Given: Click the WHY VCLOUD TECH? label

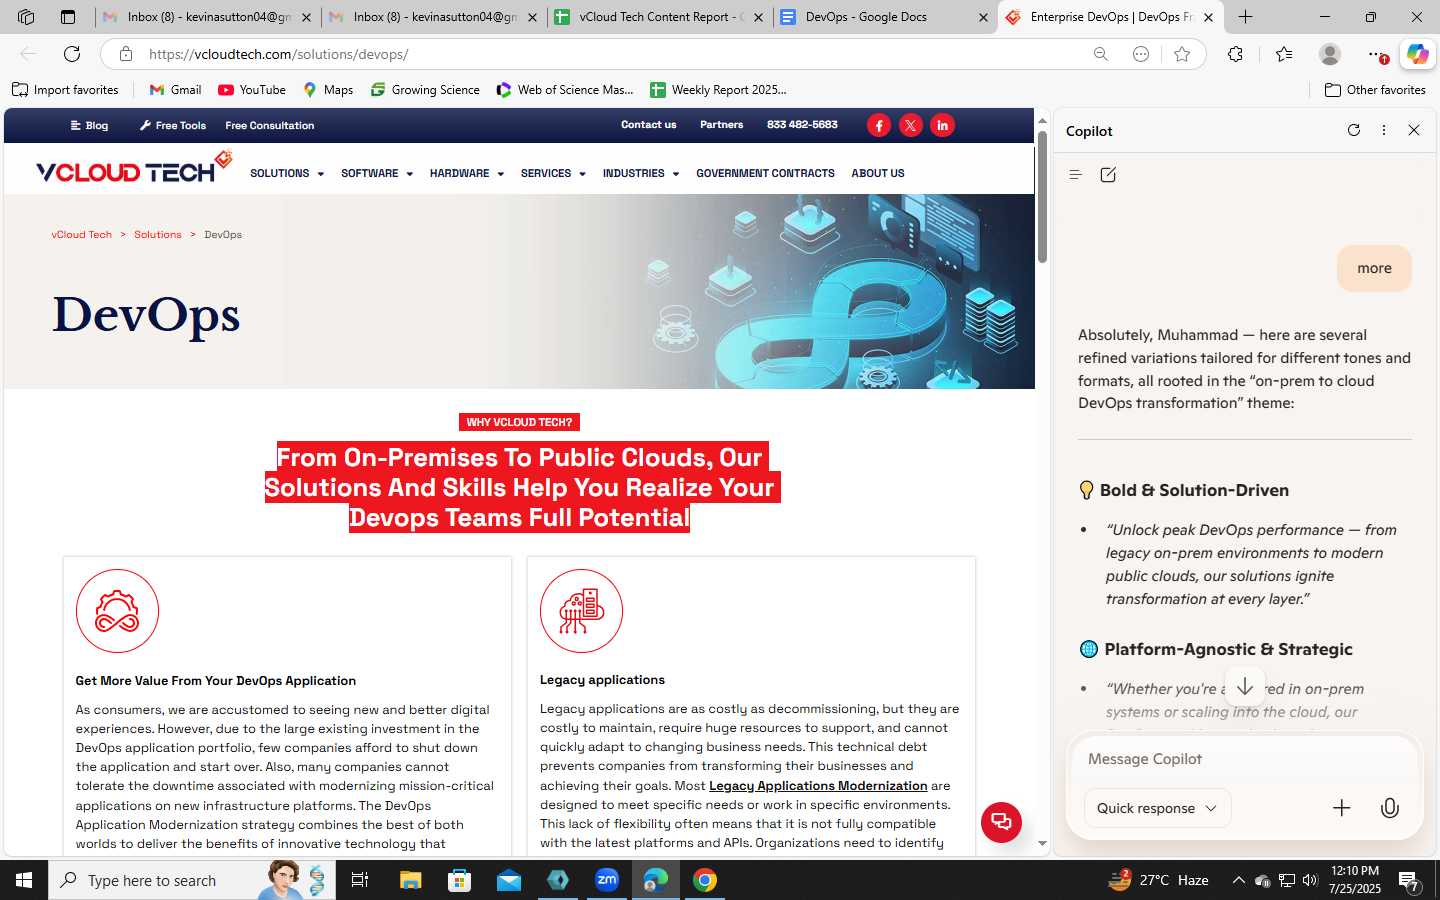Looking at the screenshot, I should coord(519,422).
